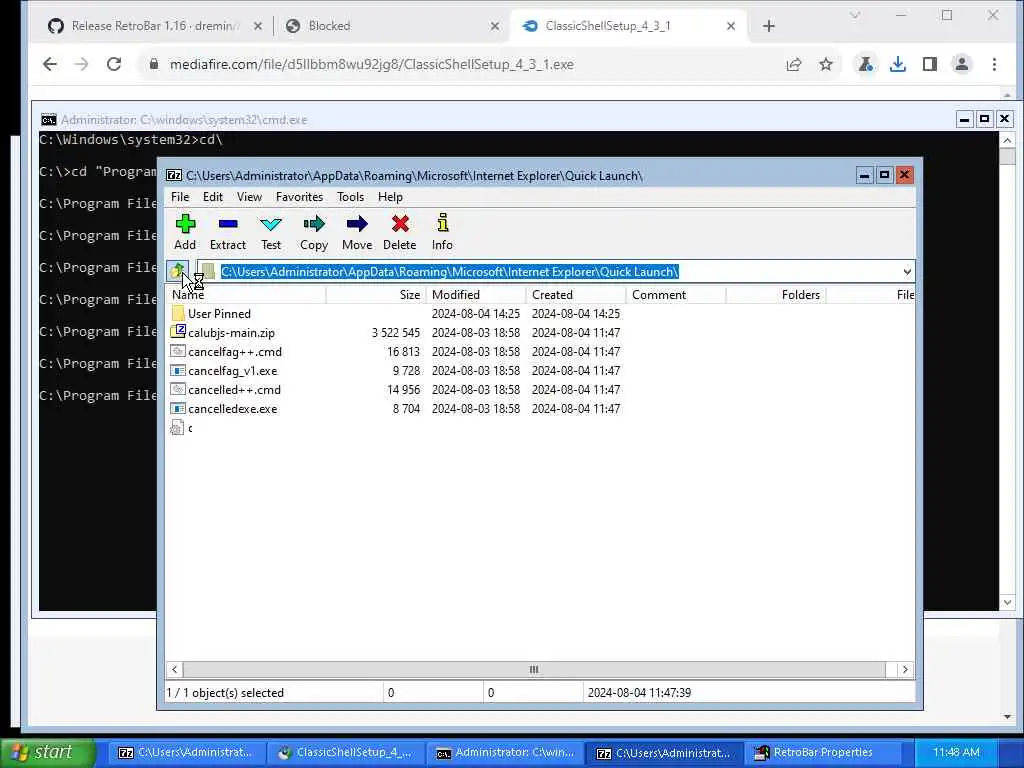Expand the 7-Zip address path dropdown
1024x768 pixels.
click(906, 272)
